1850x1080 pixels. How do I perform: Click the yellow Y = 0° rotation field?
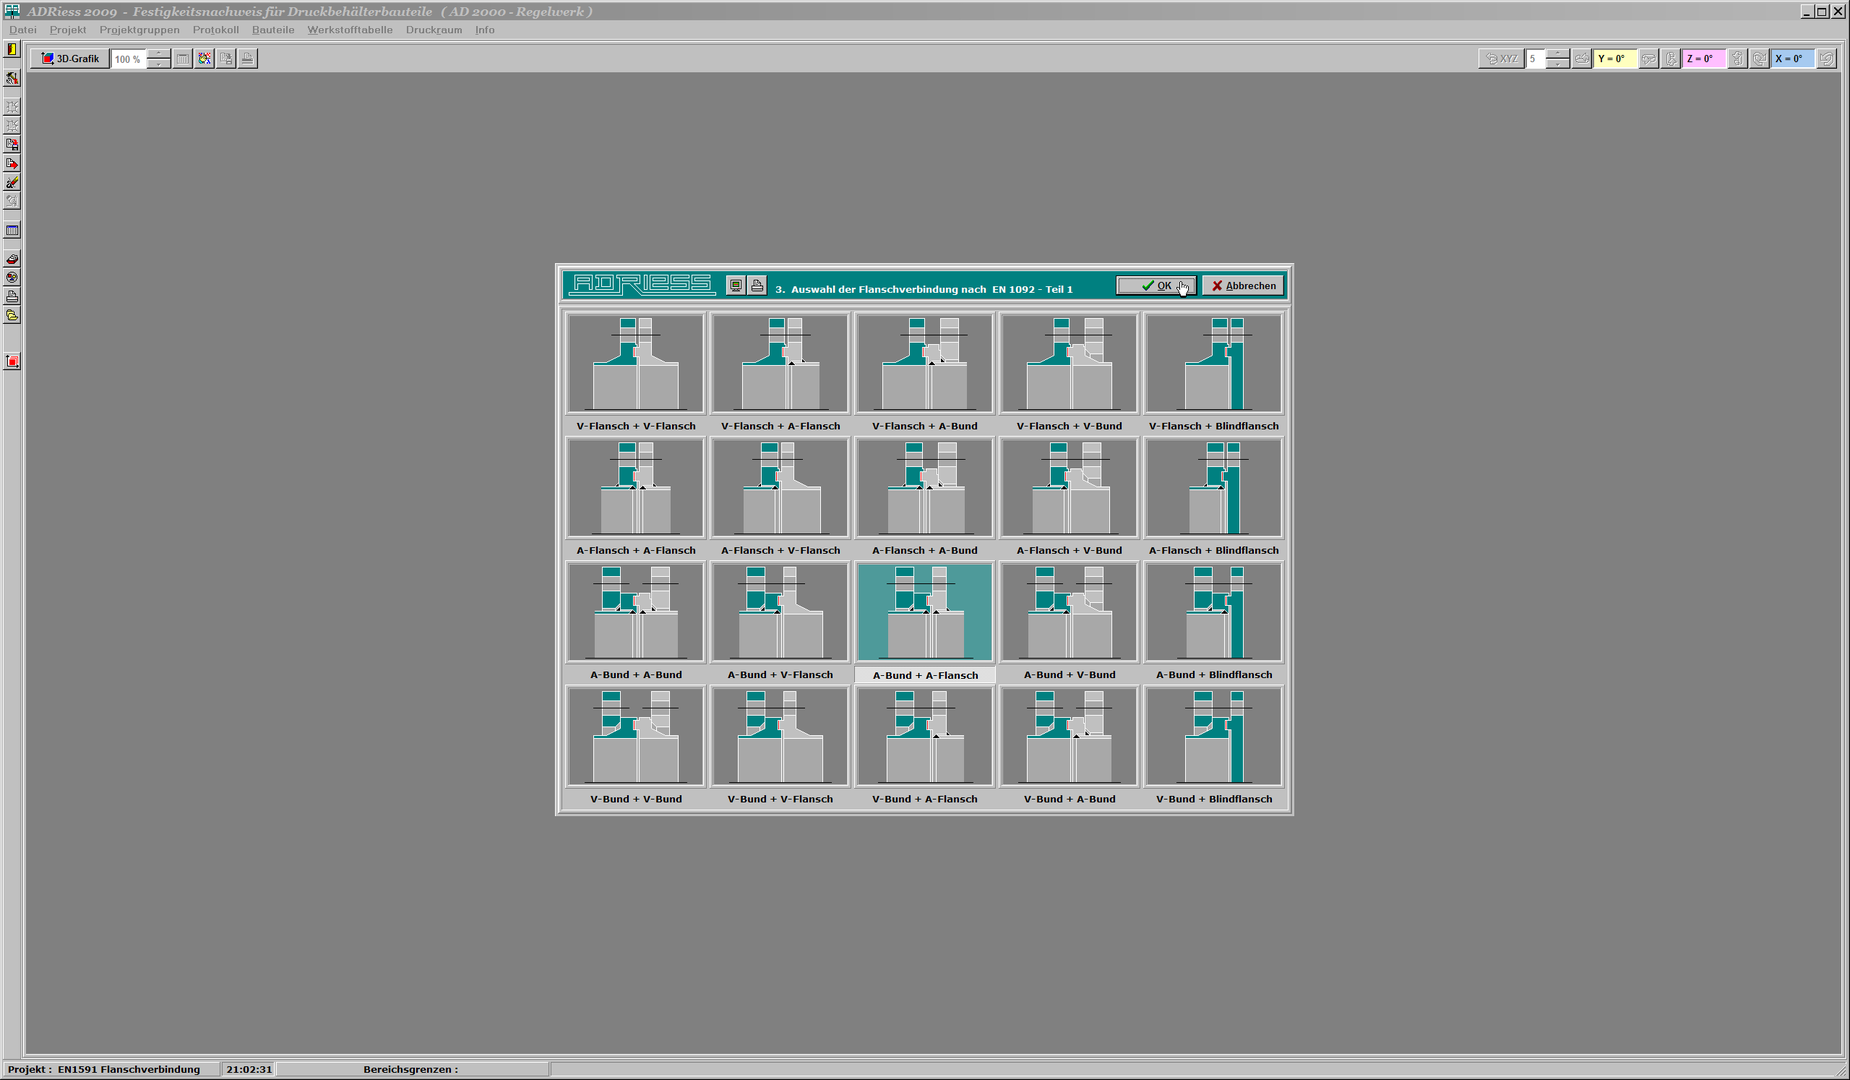(1613, 59)
